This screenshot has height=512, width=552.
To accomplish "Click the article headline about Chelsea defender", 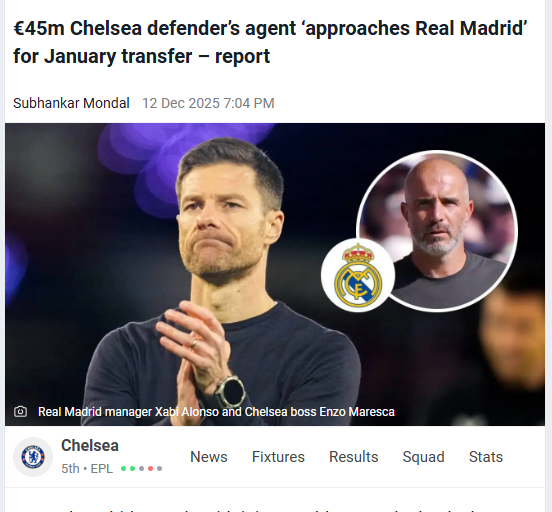I will point(270,42).
